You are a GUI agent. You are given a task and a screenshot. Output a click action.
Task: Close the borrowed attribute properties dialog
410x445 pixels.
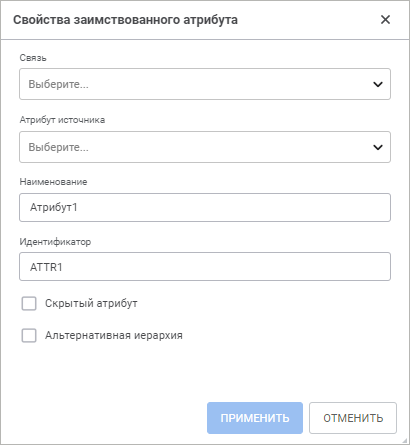coord(385,20)
